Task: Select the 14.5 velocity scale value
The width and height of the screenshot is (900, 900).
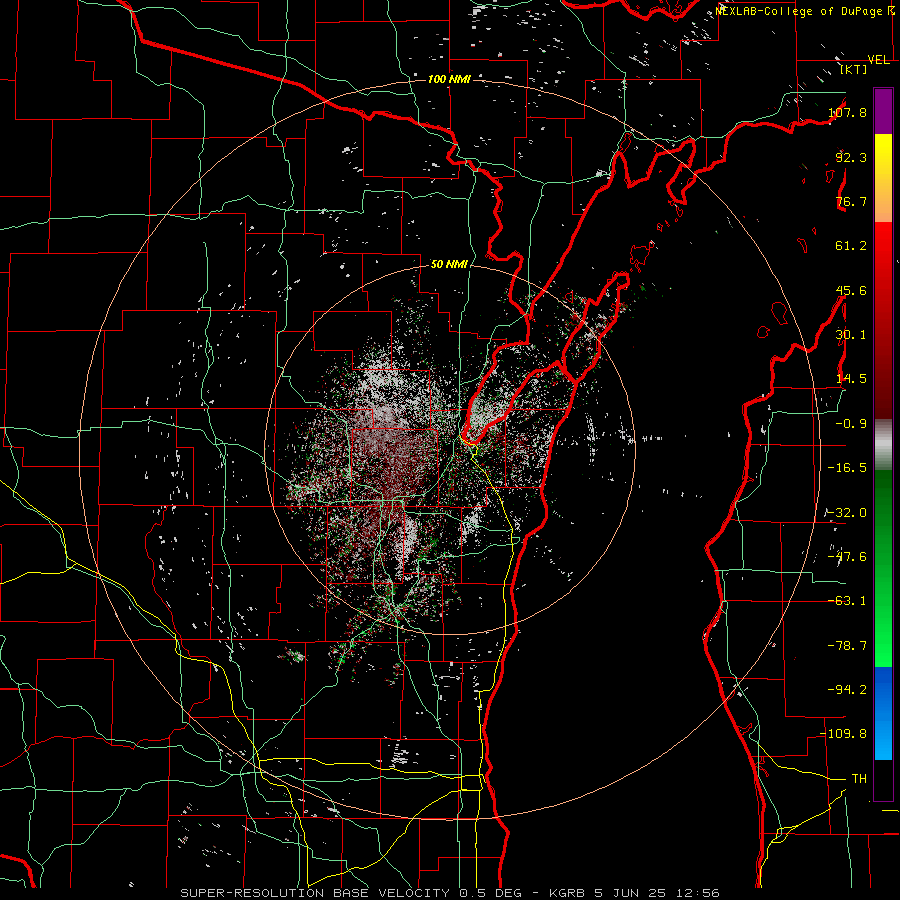Action: [851, 379]
